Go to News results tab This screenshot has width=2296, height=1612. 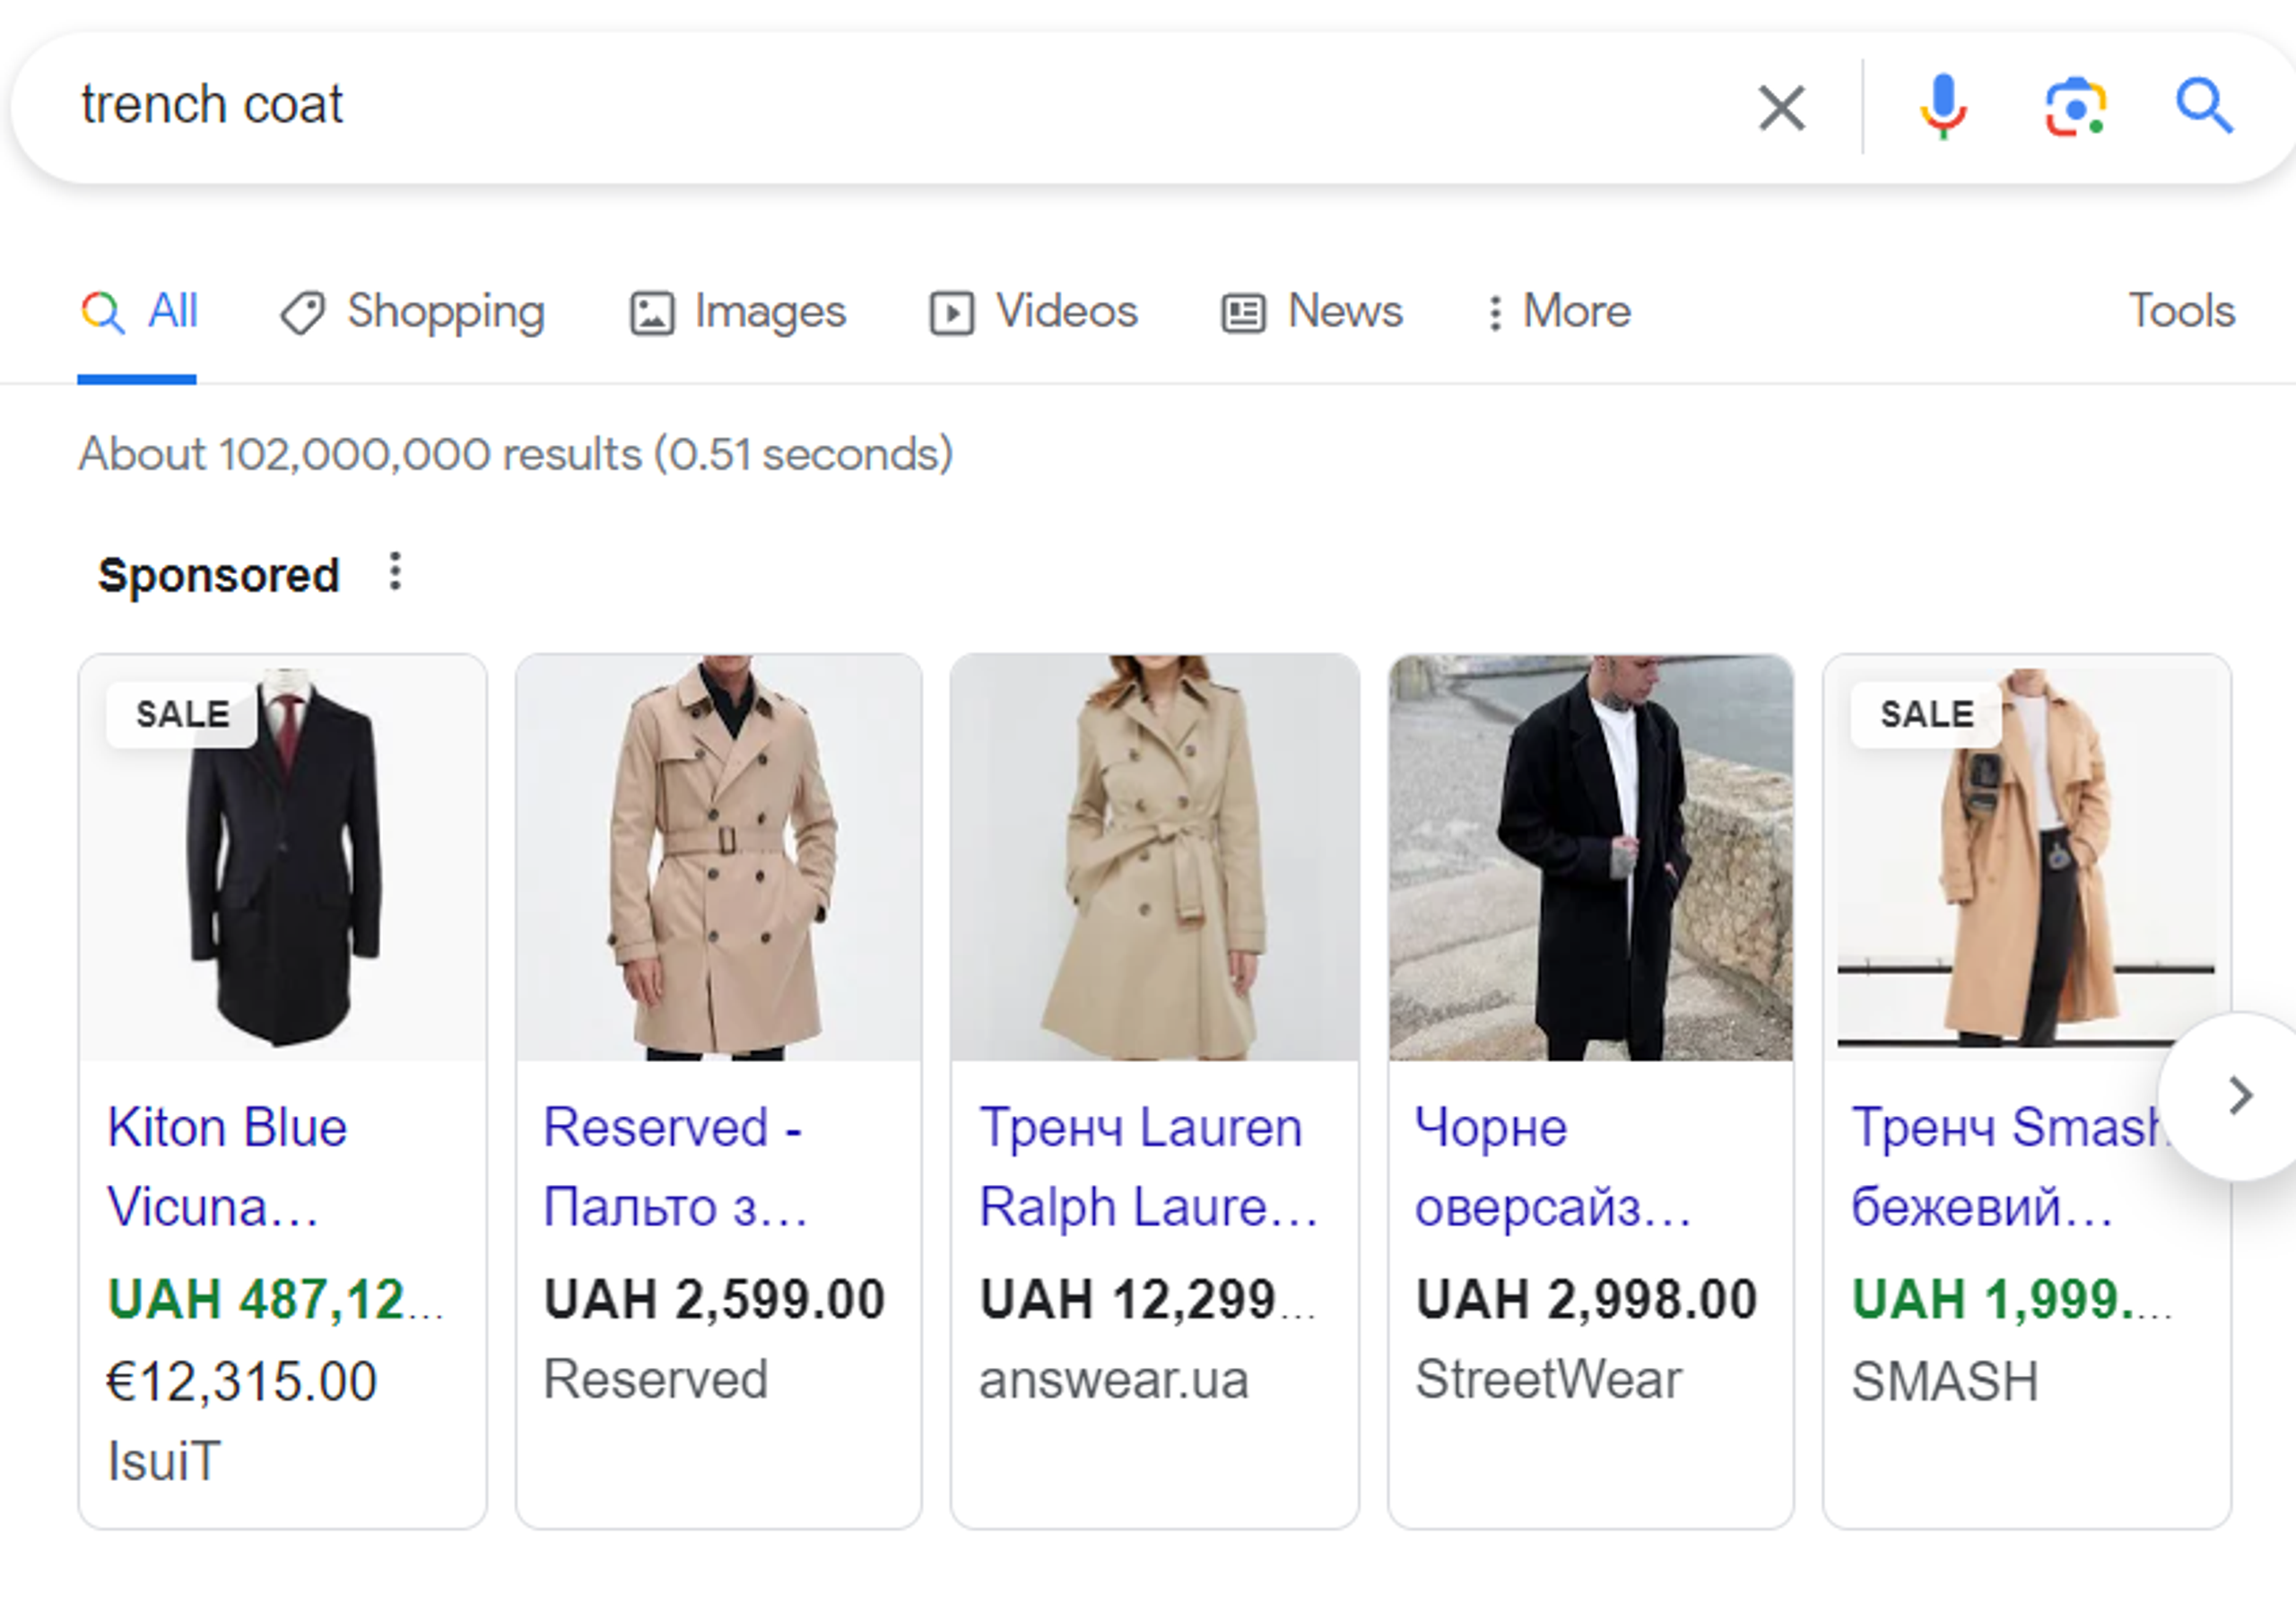tap(1312, 312)
